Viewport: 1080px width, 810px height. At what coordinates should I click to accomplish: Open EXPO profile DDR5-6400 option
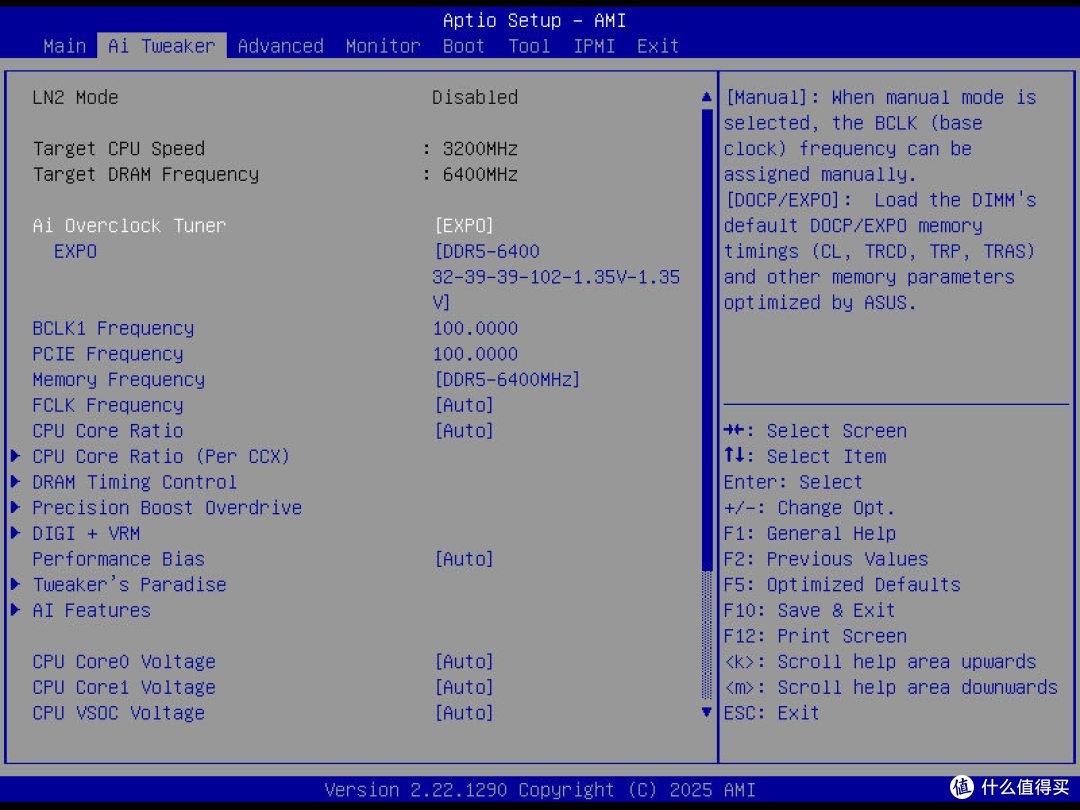tap(556, 277)
